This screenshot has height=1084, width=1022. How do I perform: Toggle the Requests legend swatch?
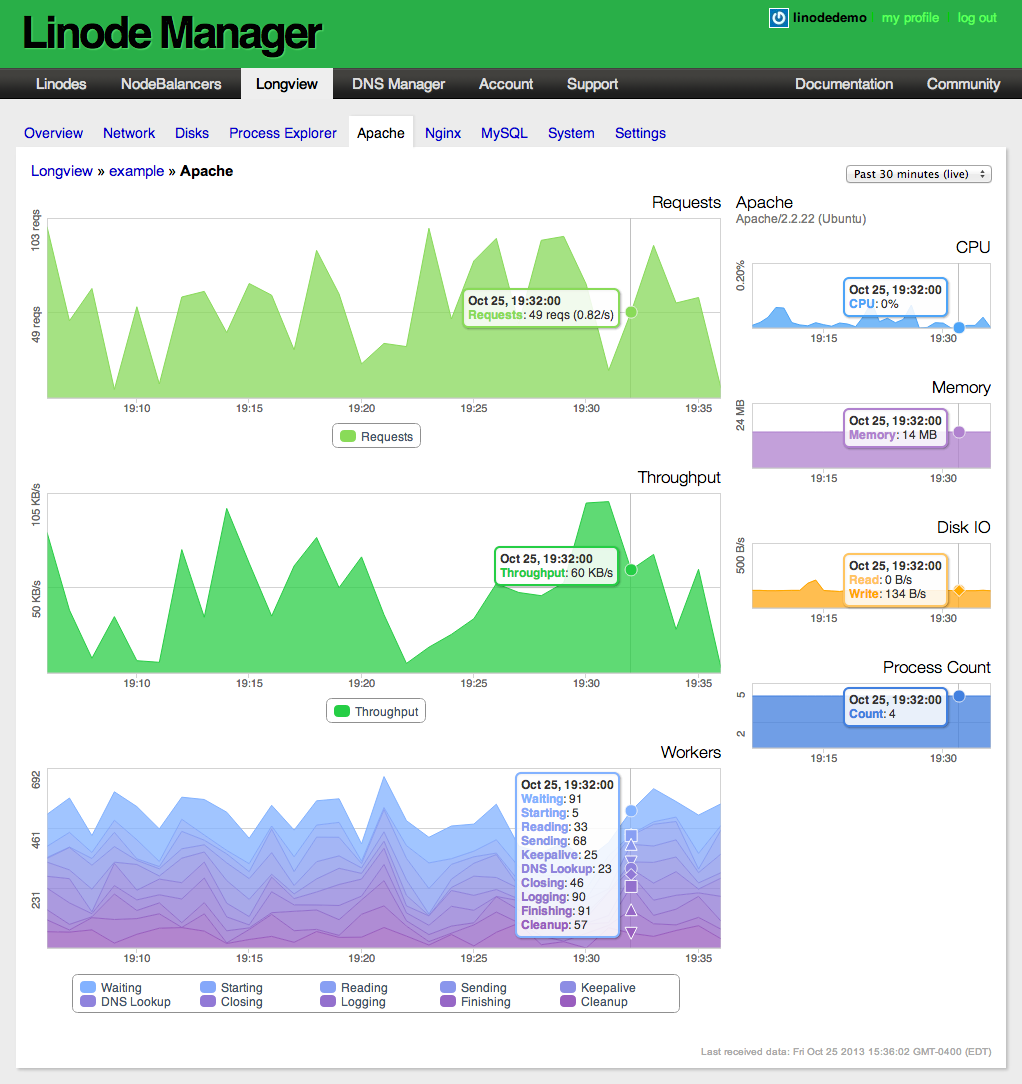pos(348,437)
